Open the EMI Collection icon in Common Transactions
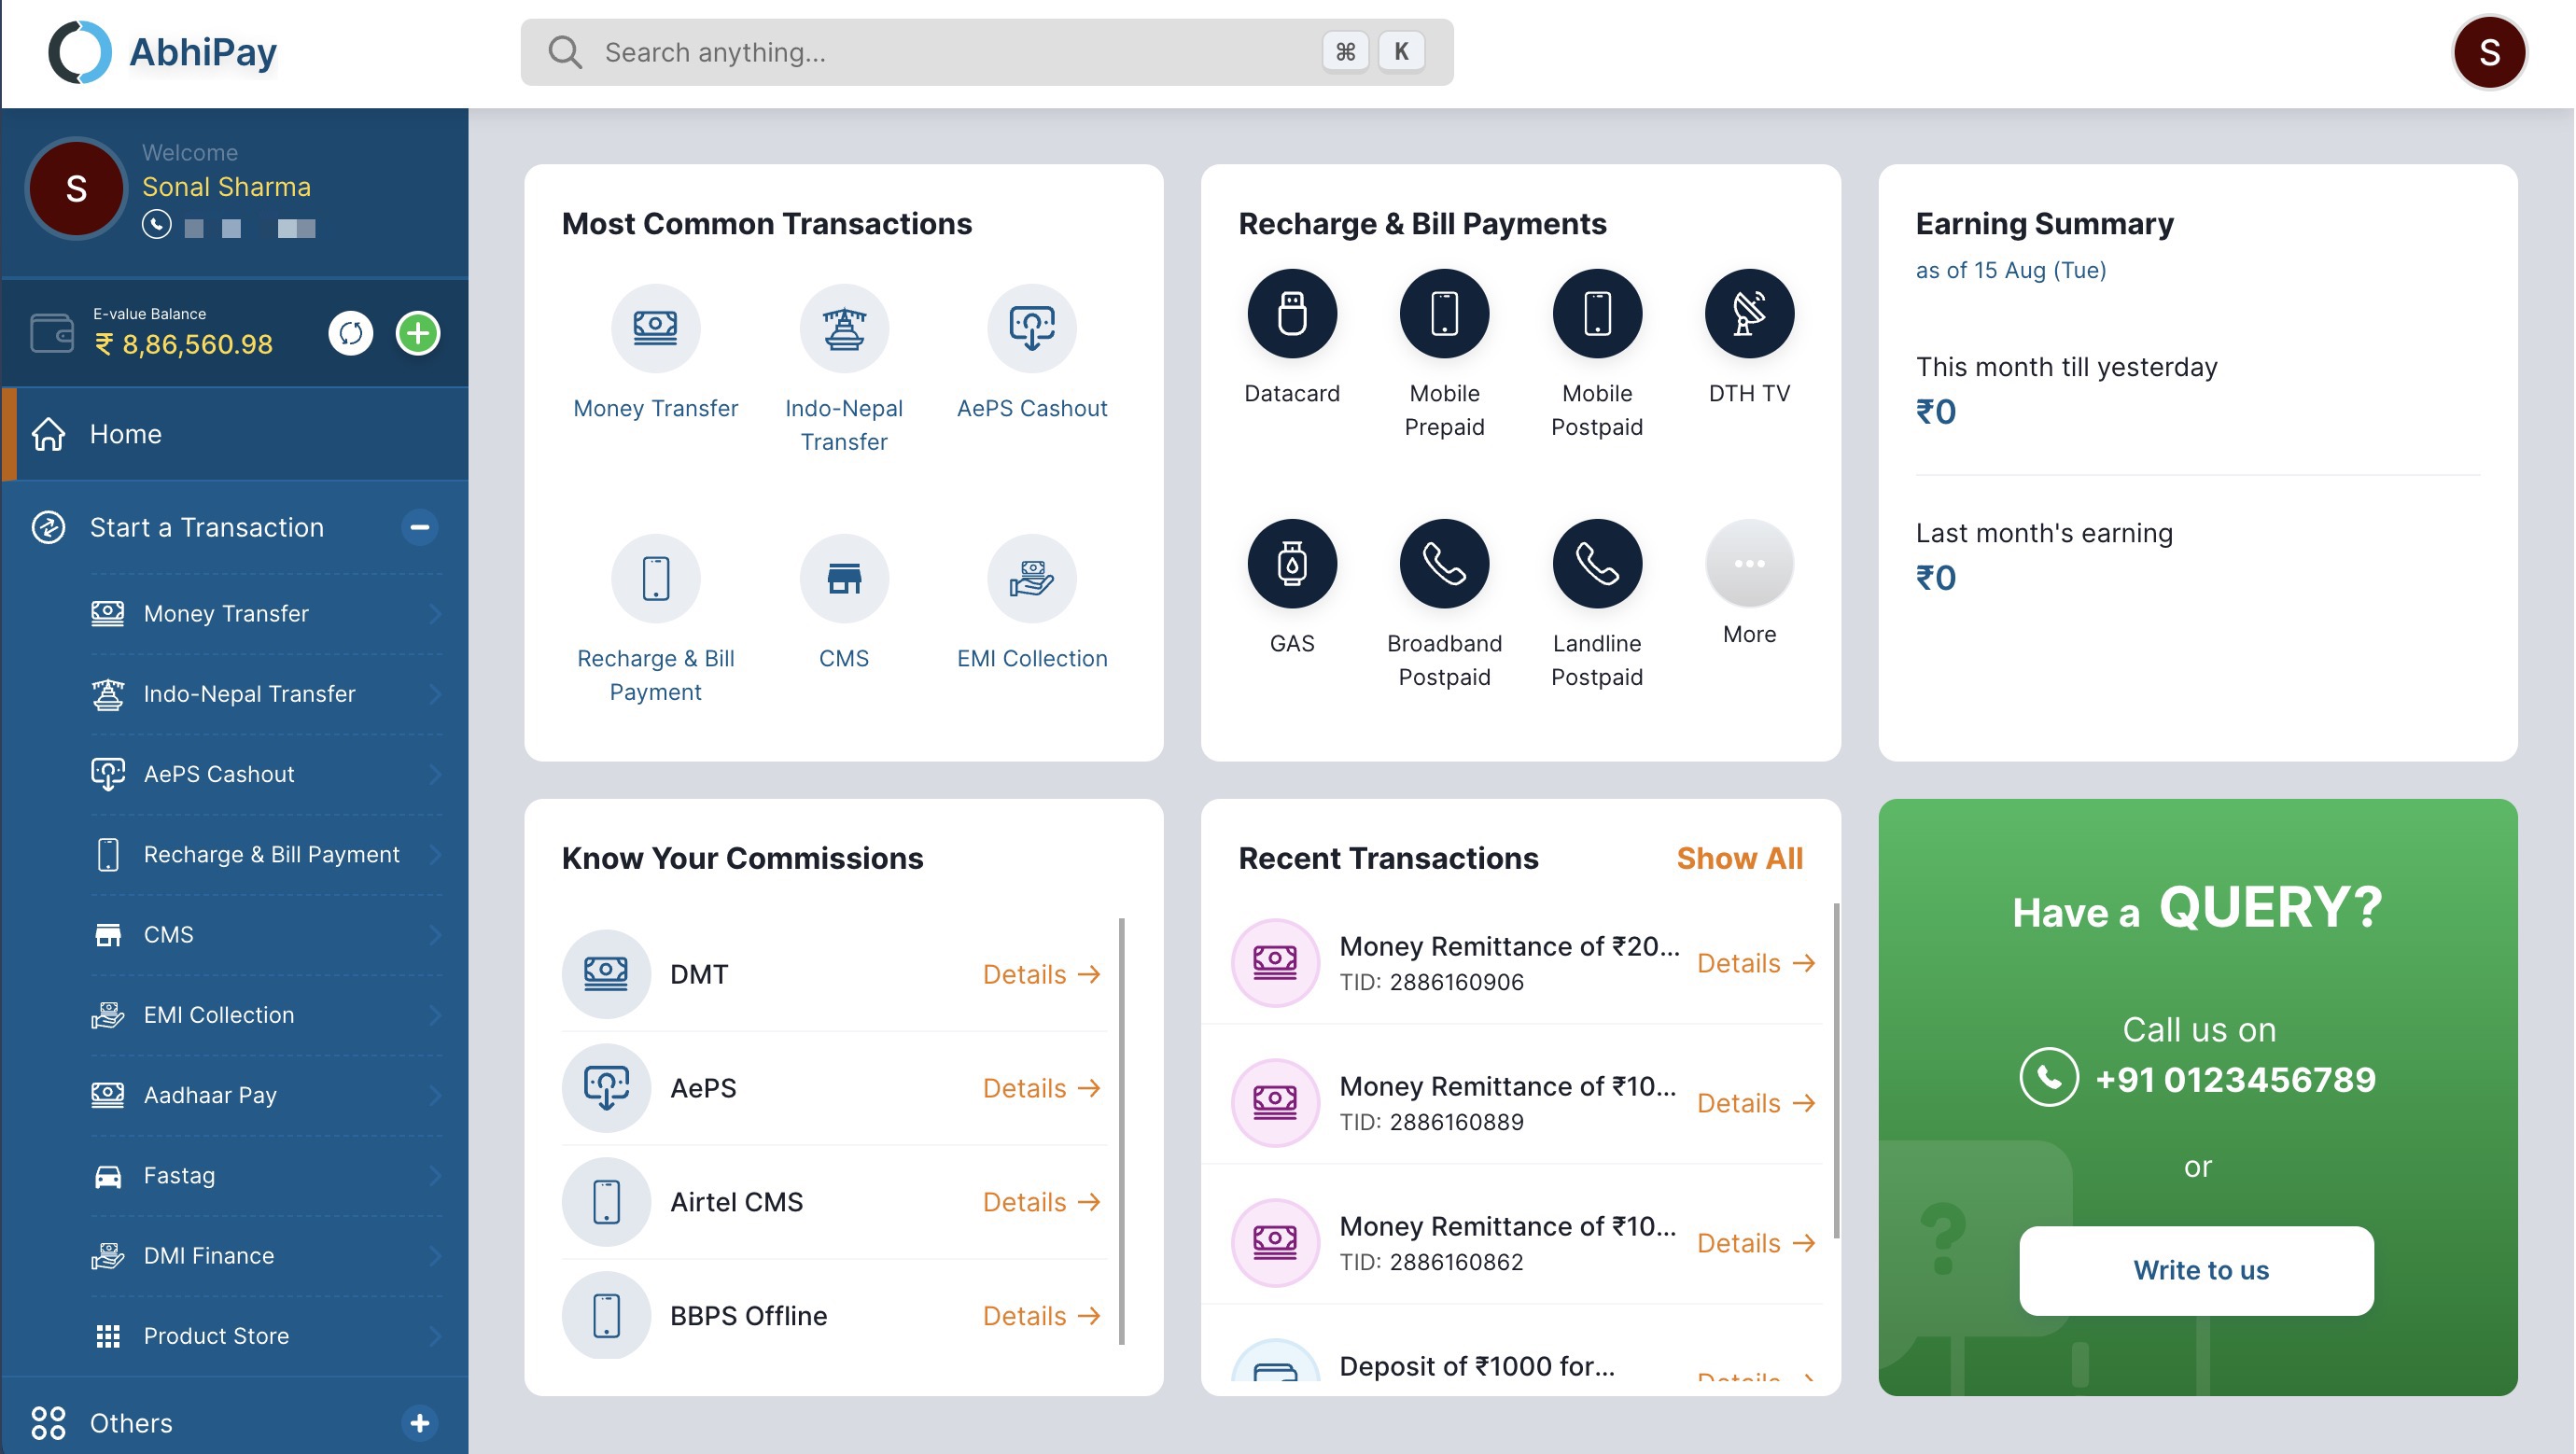The height and width of the screenshot is (1454, 2576). [x=1031, y=578]
